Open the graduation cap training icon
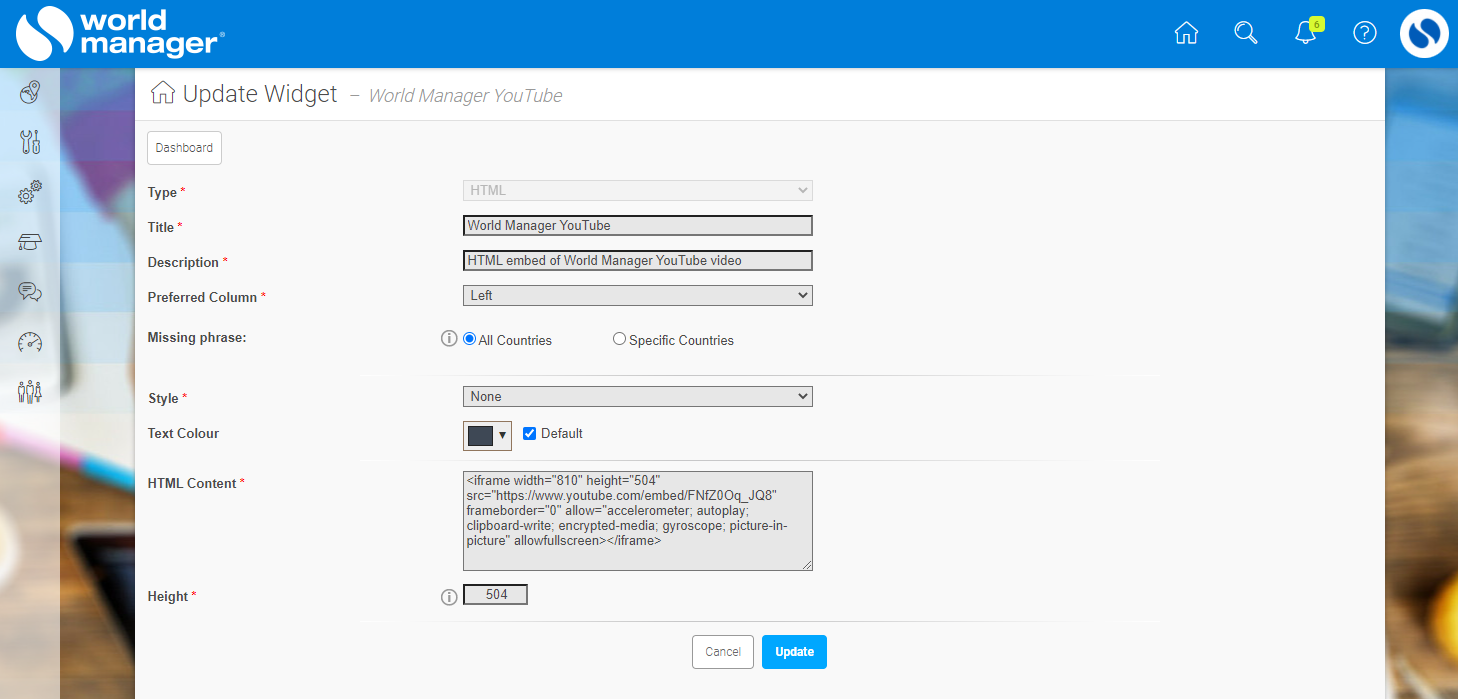The height and width of the screenshot is (699, 1458). pyautogui.click(x=29, y=242)
